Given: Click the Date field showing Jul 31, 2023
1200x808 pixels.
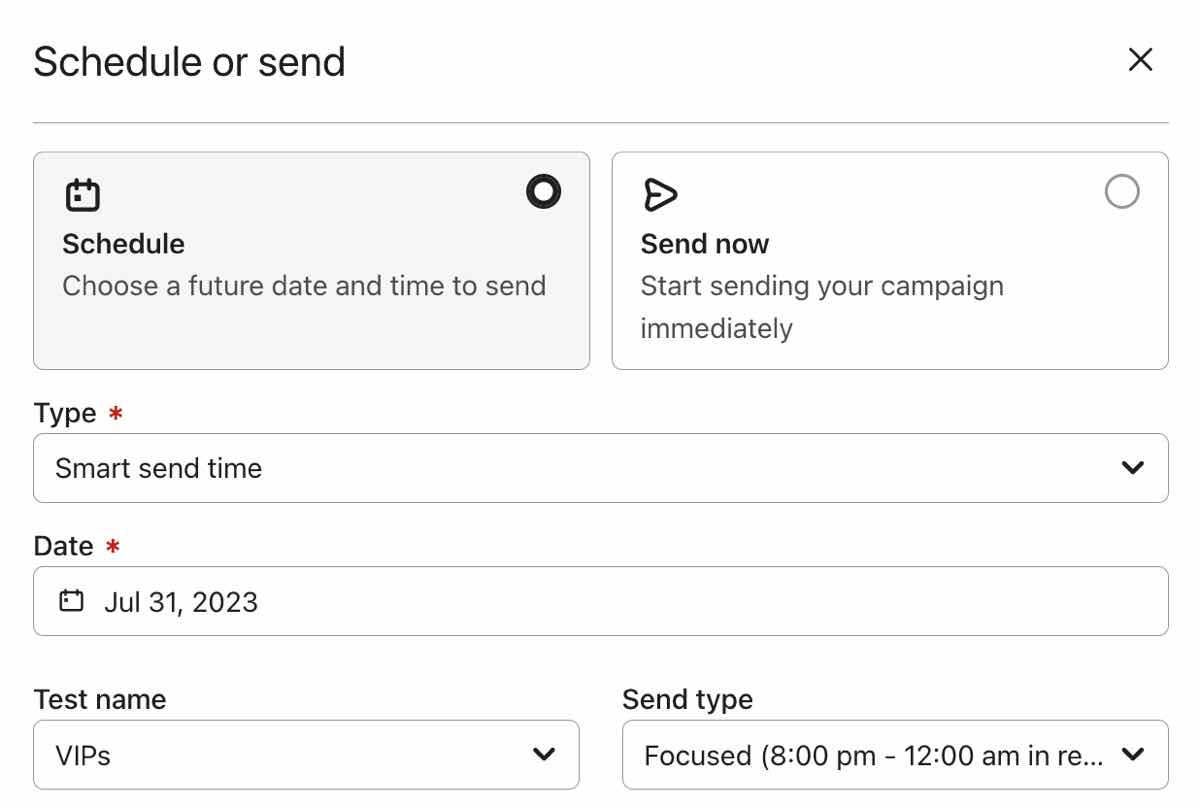Looking at the screenshot, I should click(x=600, y=600).
